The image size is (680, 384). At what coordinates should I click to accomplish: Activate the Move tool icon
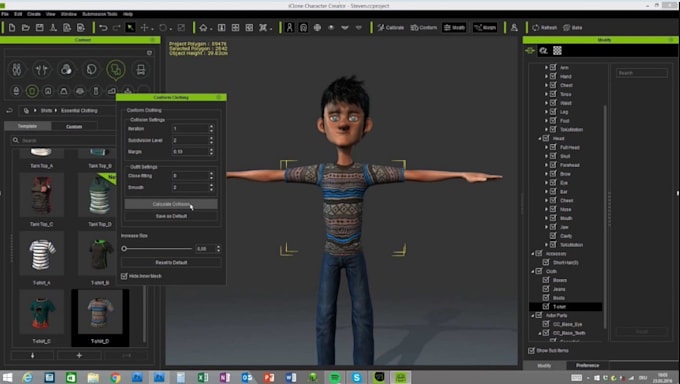point(144,28)
